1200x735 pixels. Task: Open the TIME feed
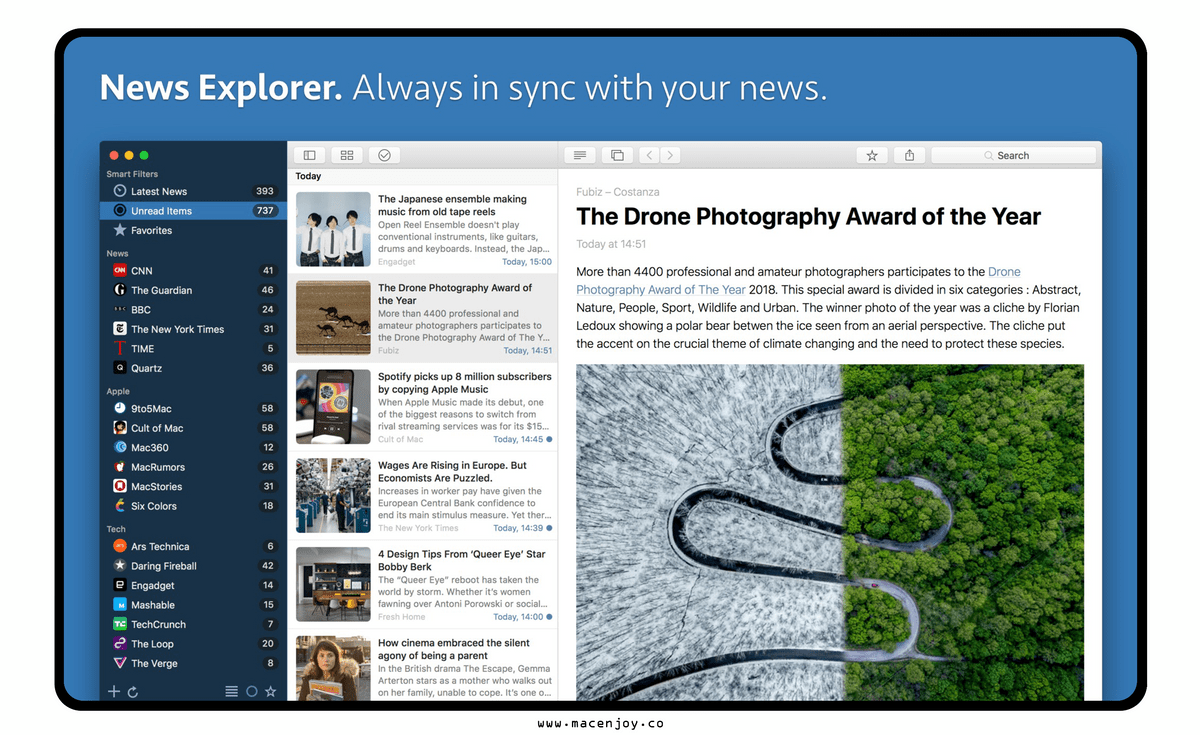(193, 349)
